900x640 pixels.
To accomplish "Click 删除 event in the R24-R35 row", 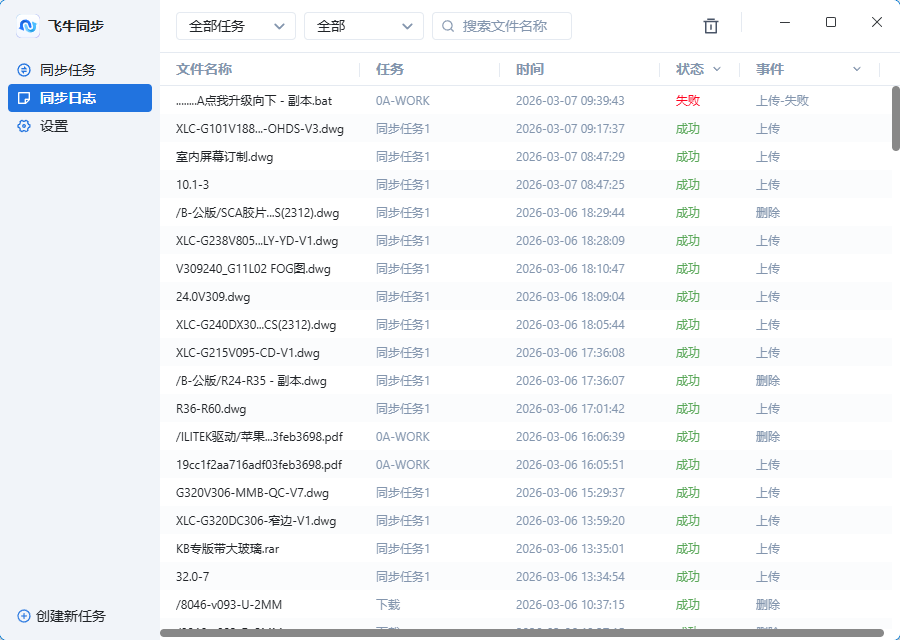I will (768, 381).
